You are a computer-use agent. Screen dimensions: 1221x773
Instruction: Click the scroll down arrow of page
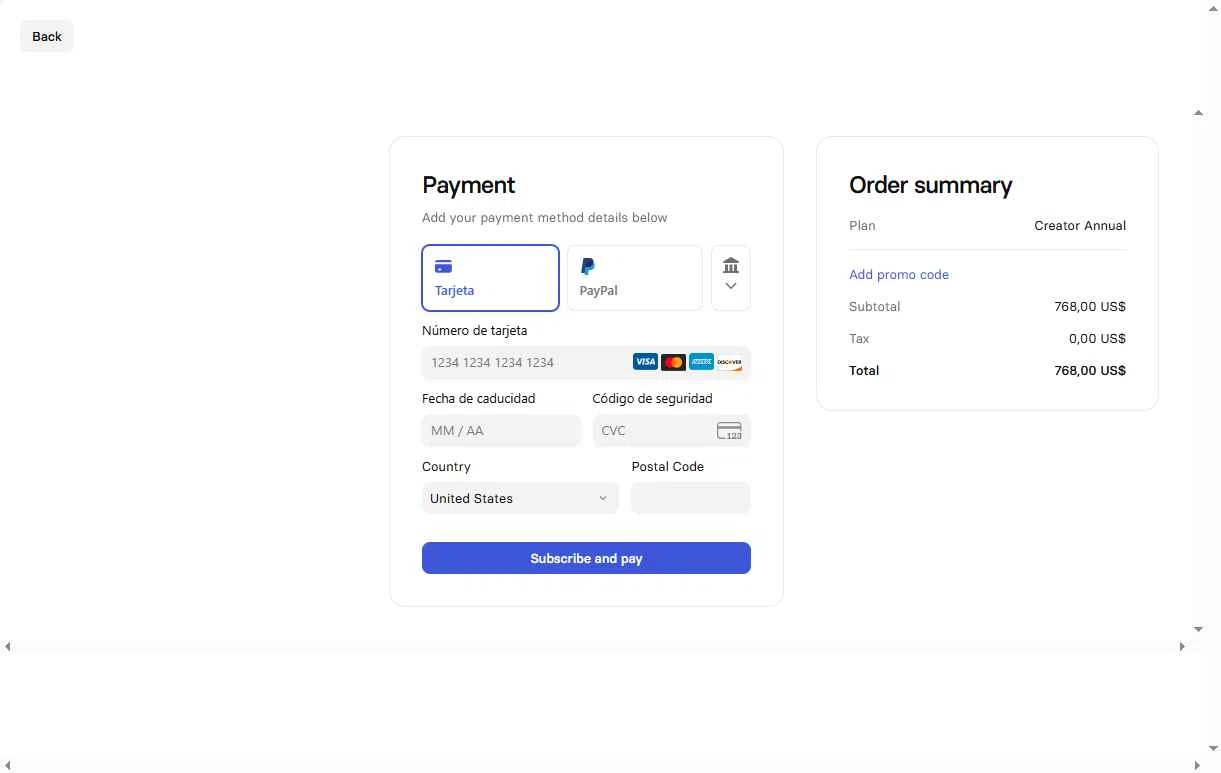(x=1198, y=629)
